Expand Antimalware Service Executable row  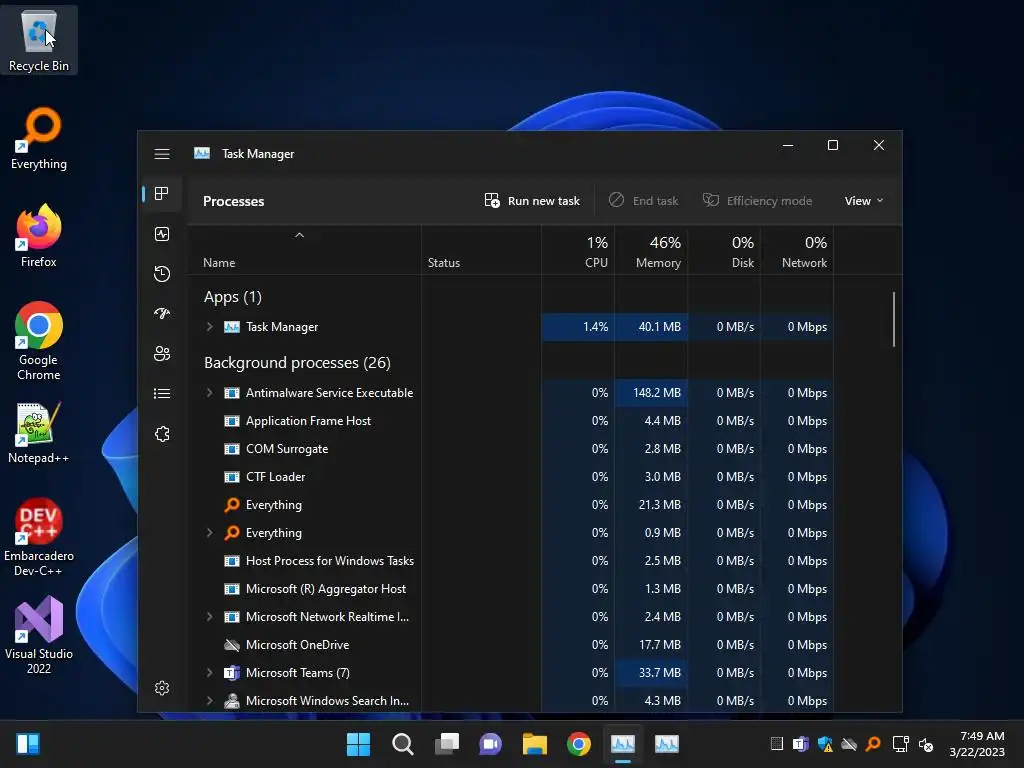point(210,392)
